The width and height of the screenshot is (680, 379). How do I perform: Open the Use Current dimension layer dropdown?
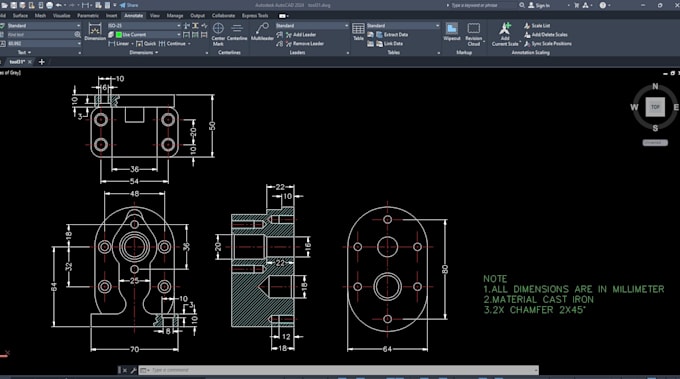[x=147, y=35]
